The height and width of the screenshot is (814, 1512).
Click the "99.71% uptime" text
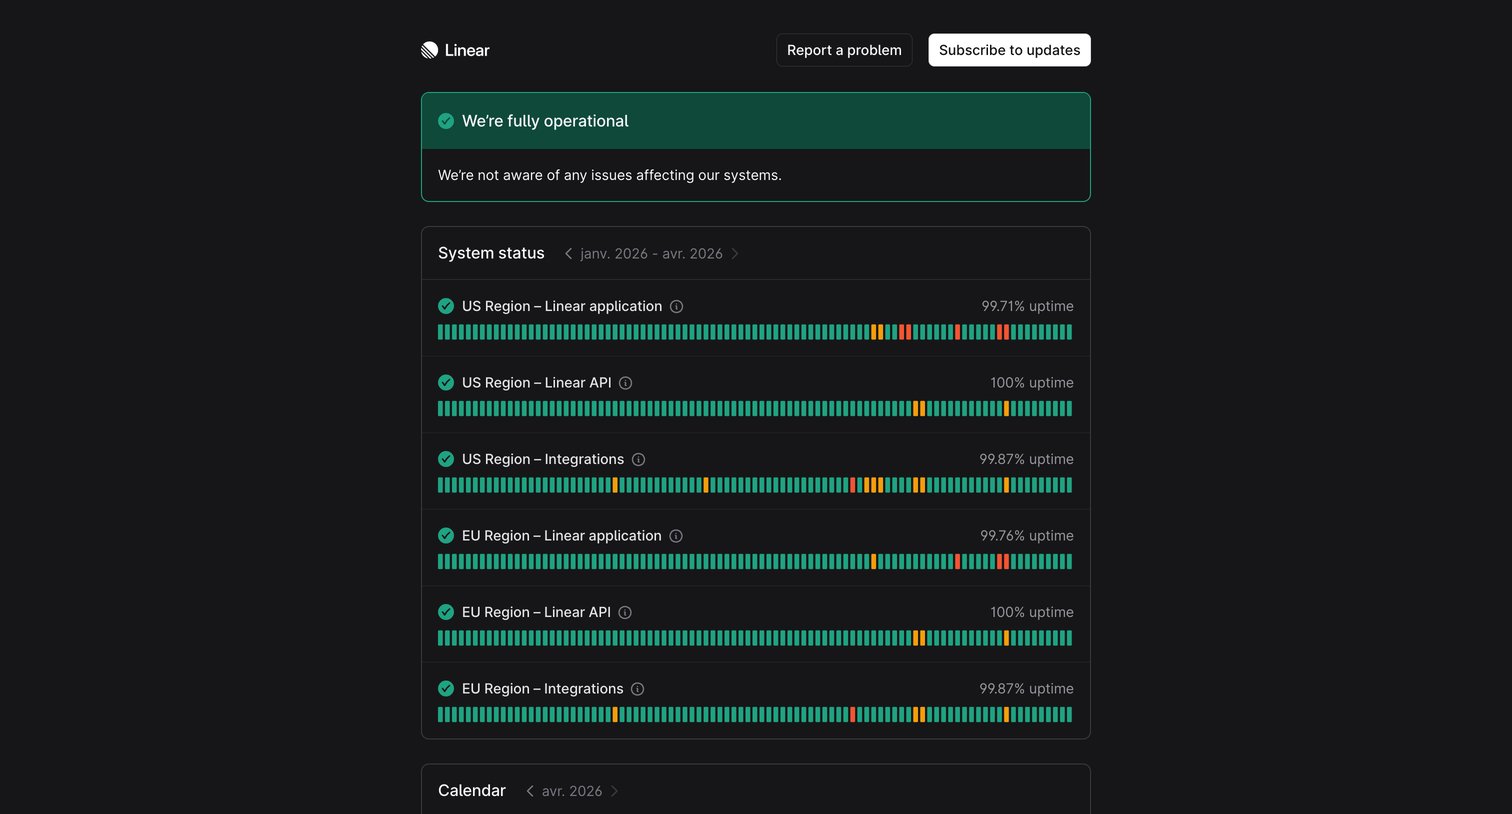click(x=1027, y=306)
